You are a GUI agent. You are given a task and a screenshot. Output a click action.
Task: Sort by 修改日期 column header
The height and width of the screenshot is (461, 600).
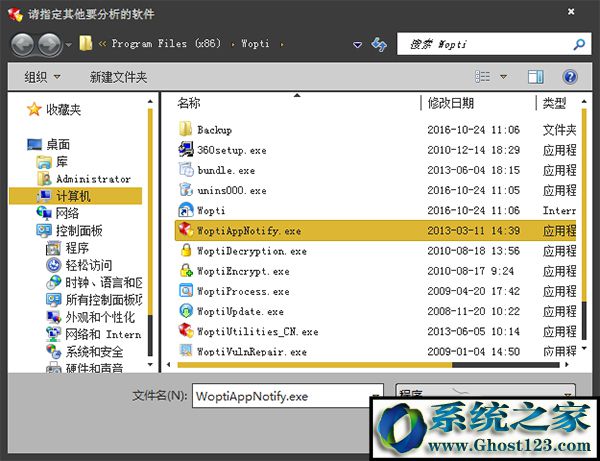(450, 103)
